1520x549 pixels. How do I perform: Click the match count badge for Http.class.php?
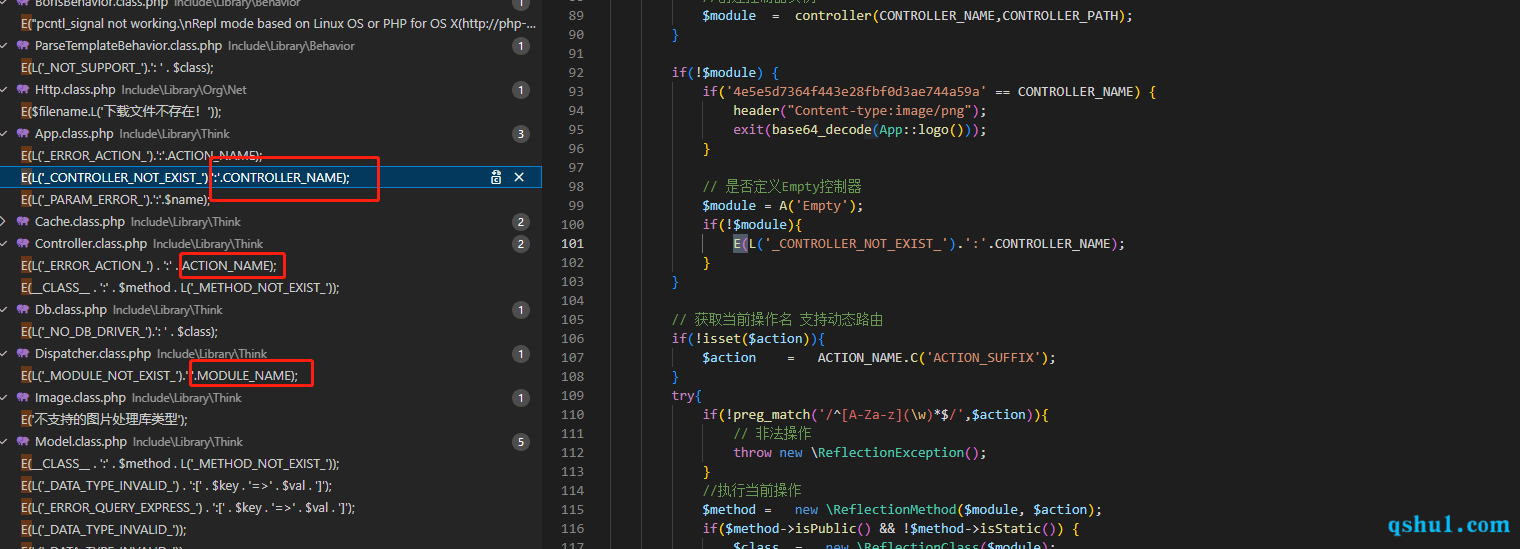520,90
